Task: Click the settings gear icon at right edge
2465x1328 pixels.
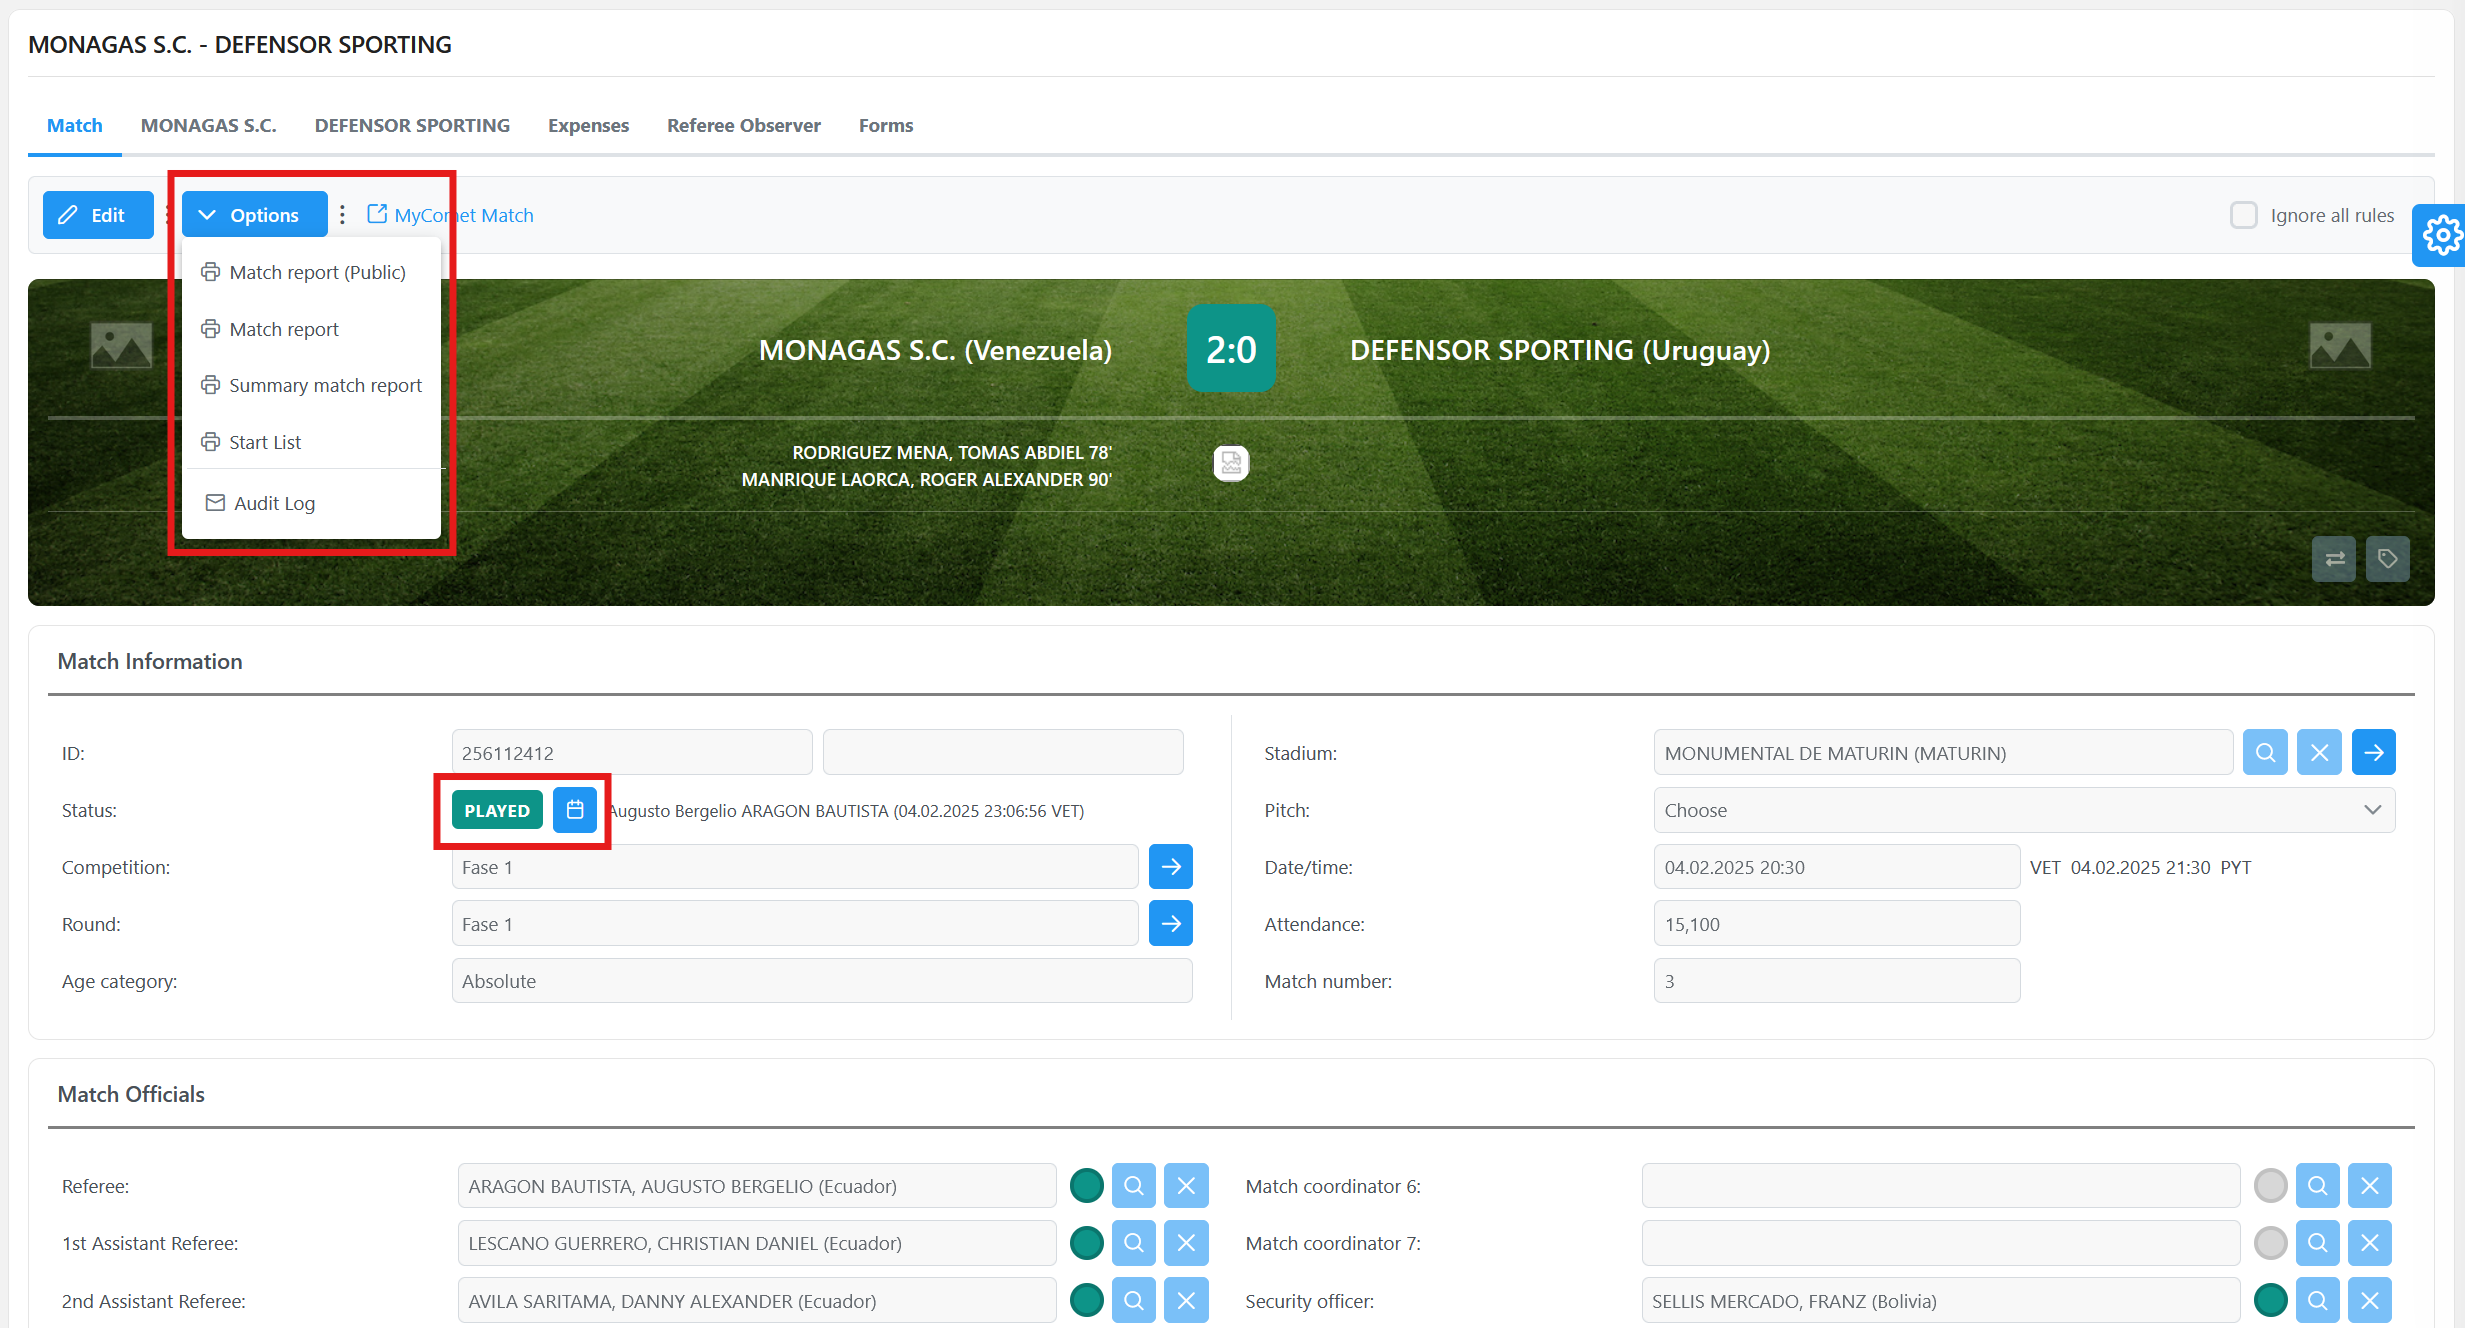Action: tap(2441, 236)
